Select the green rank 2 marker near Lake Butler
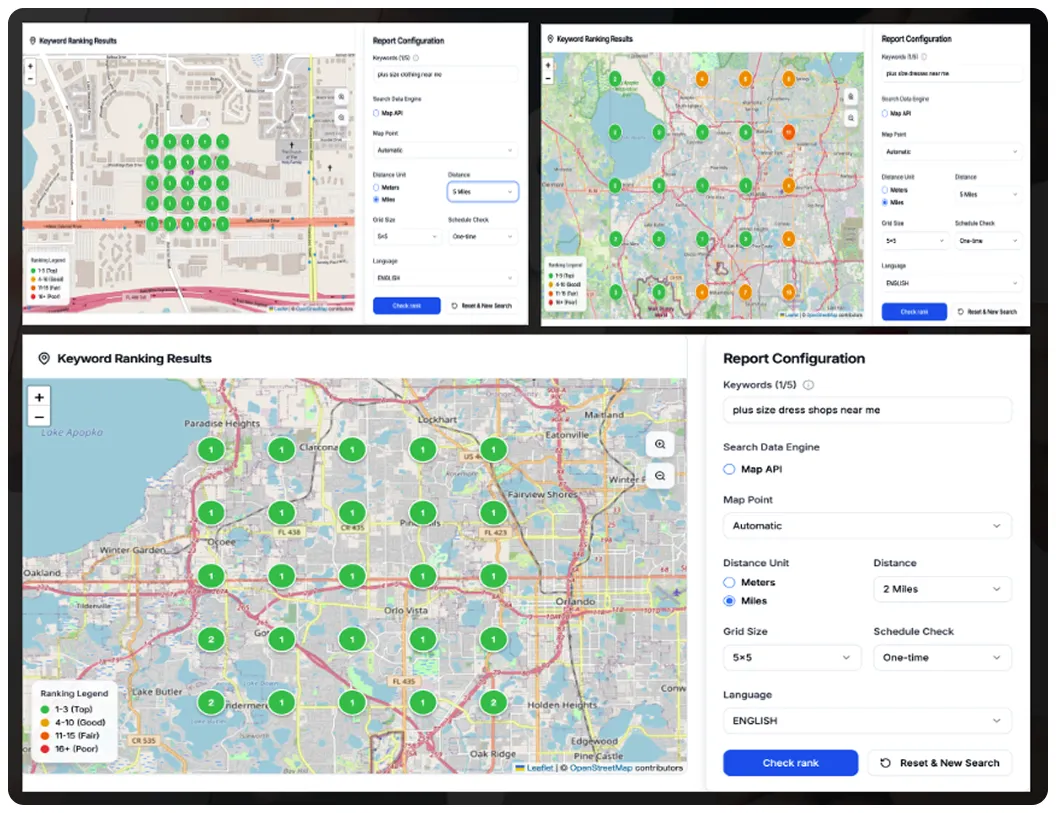 click(x=211, y=702)
